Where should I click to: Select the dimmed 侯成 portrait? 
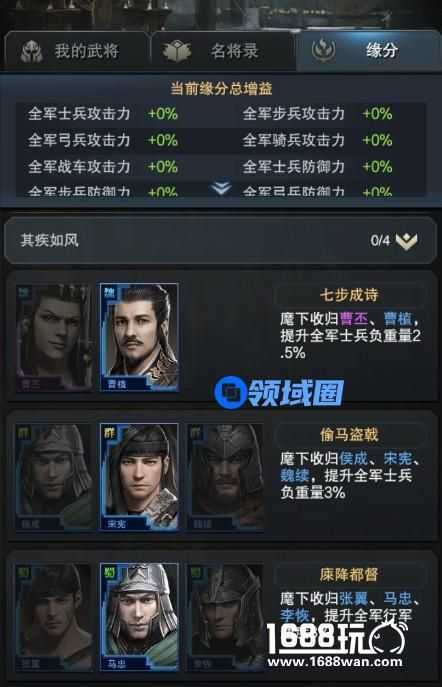click(x=54, y=477)
